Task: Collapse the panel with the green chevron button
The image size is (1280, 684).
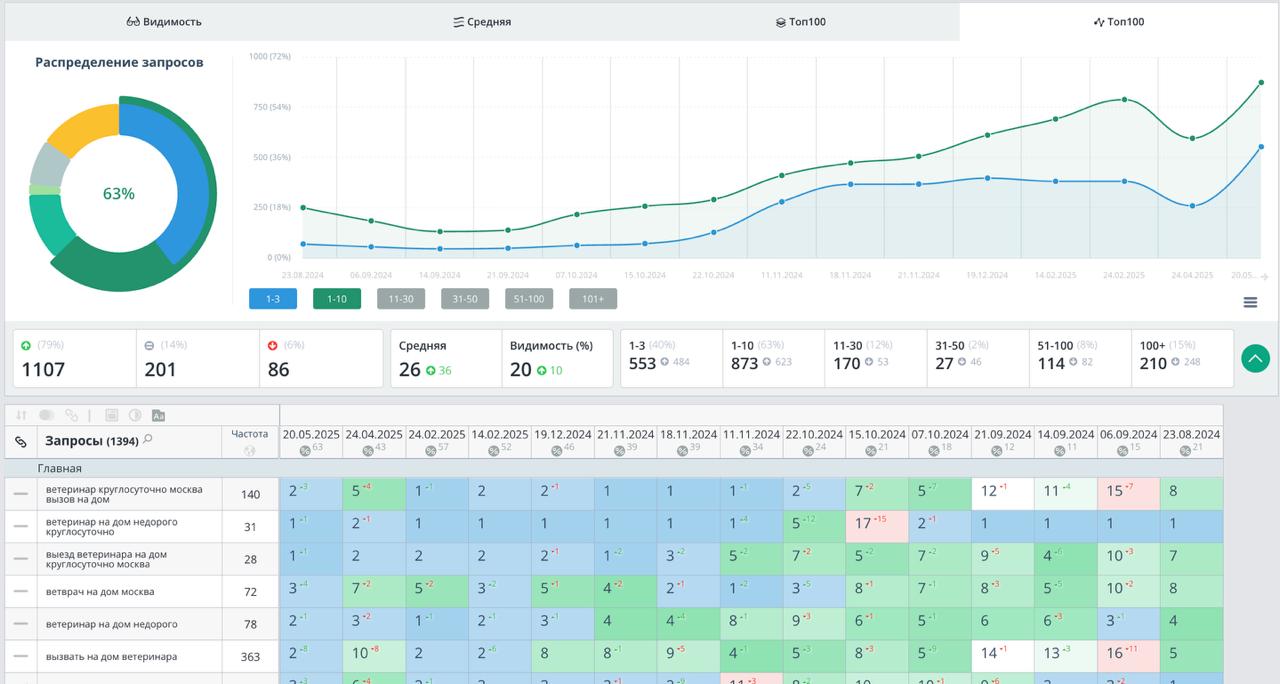Action: coord(1255,358)
